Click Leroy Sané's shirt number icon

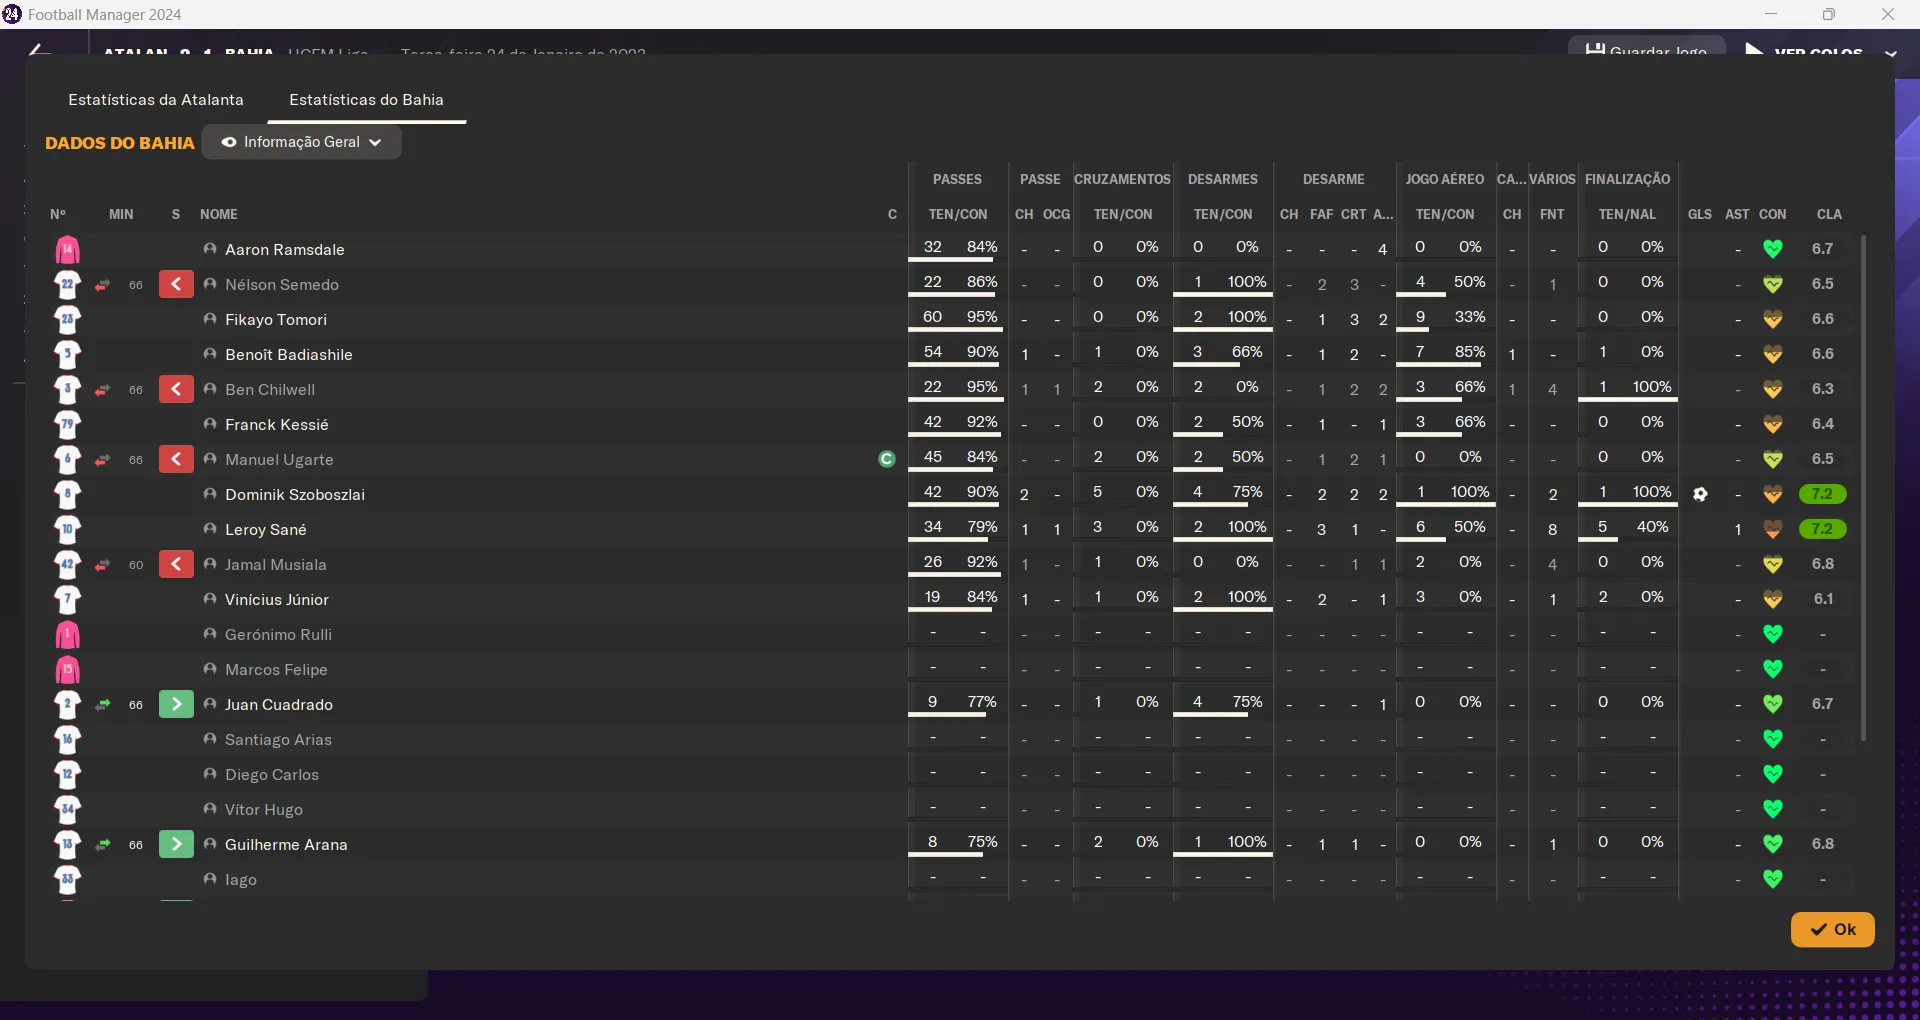click(67, 530)
